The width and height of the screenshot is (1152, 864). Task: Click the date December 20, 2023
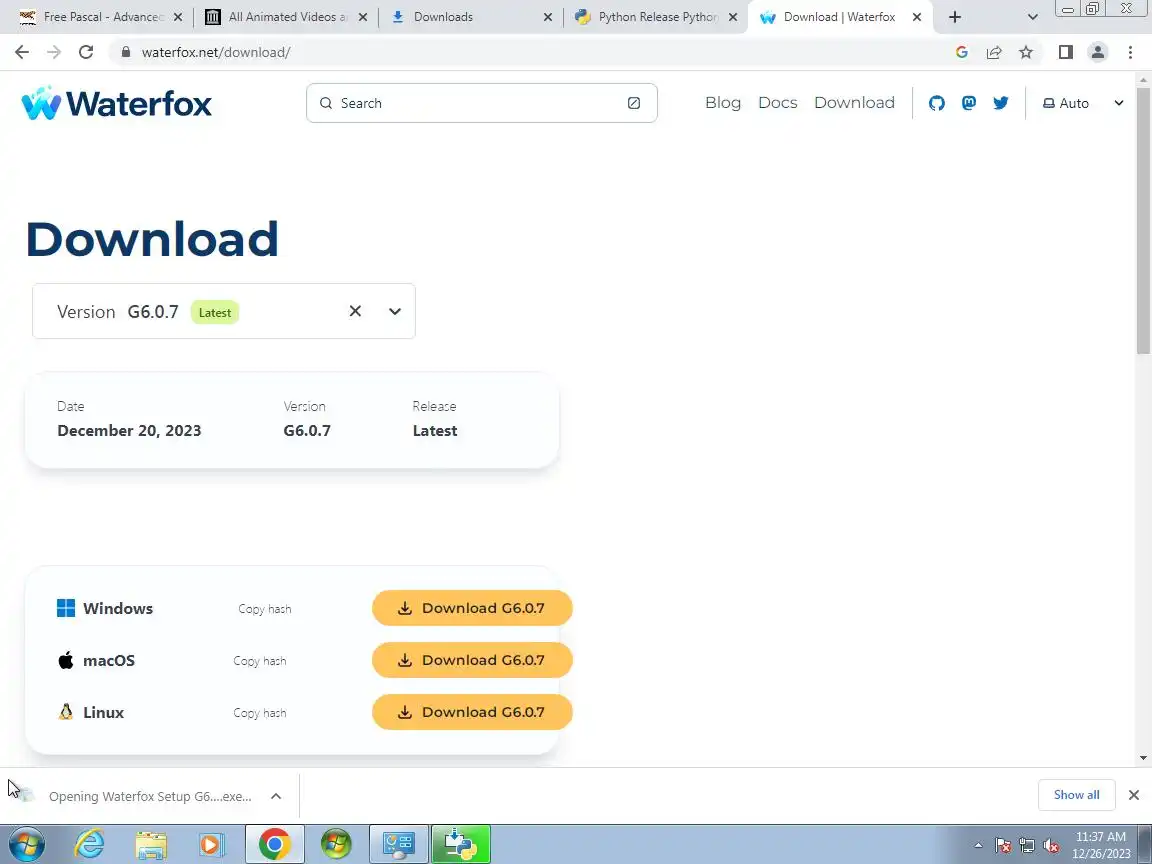[x=129, y=431]
